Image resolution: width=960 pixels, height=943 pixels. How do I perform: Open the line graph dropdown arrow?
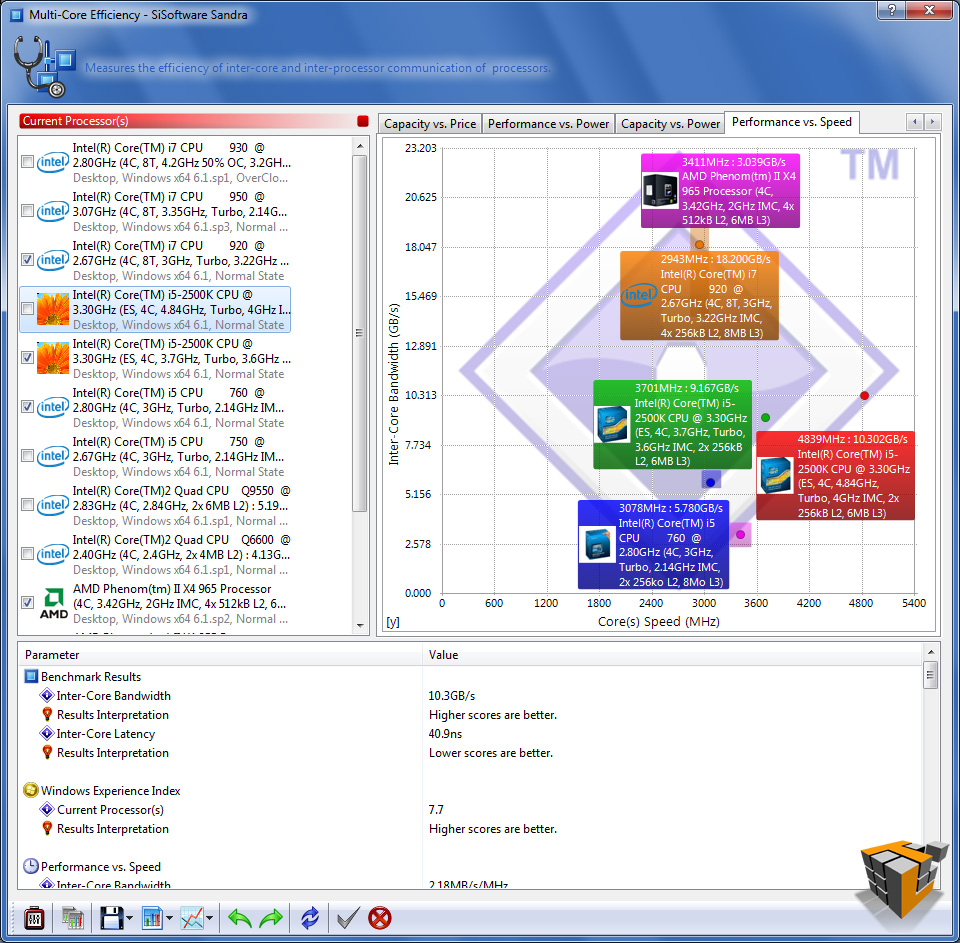pos(209,918)
